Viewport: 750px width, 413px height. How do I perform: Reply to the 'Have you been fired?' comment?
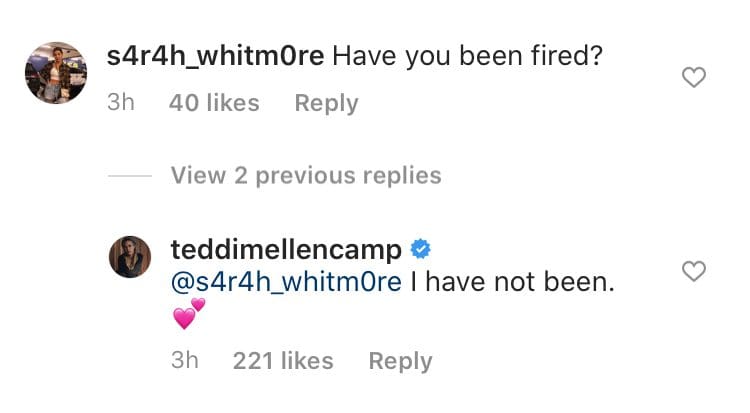tap(326, 103)
